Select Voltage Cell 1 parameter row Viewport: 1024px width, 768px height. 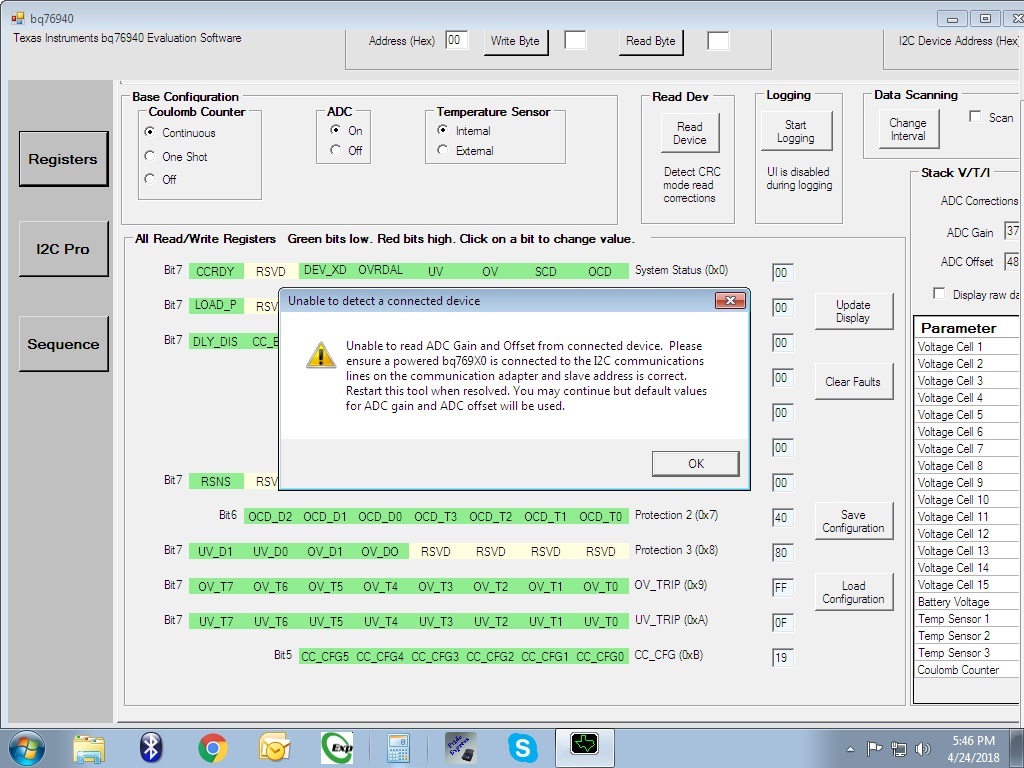967,347
